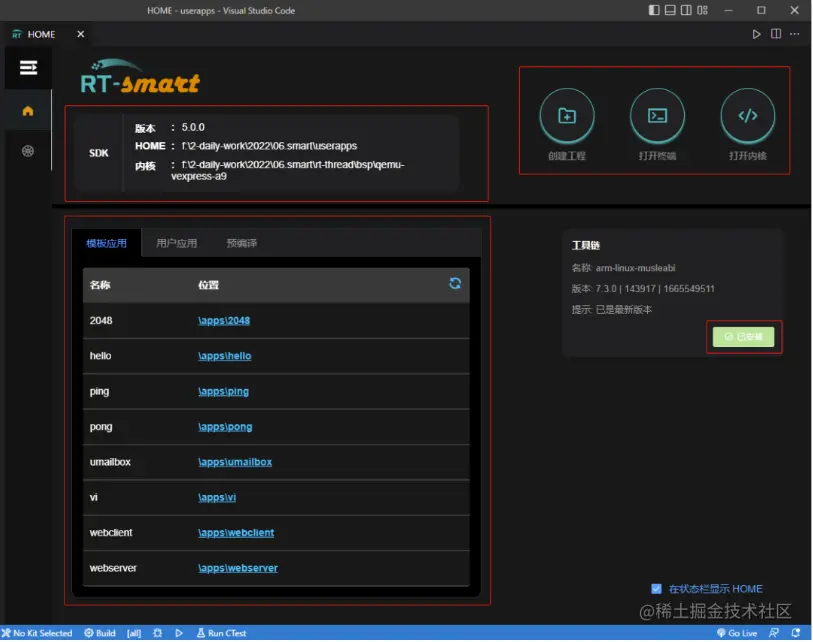Click the launch play icon in status bar
This screenshot has height=642, width=813.
tap(179, 633)
